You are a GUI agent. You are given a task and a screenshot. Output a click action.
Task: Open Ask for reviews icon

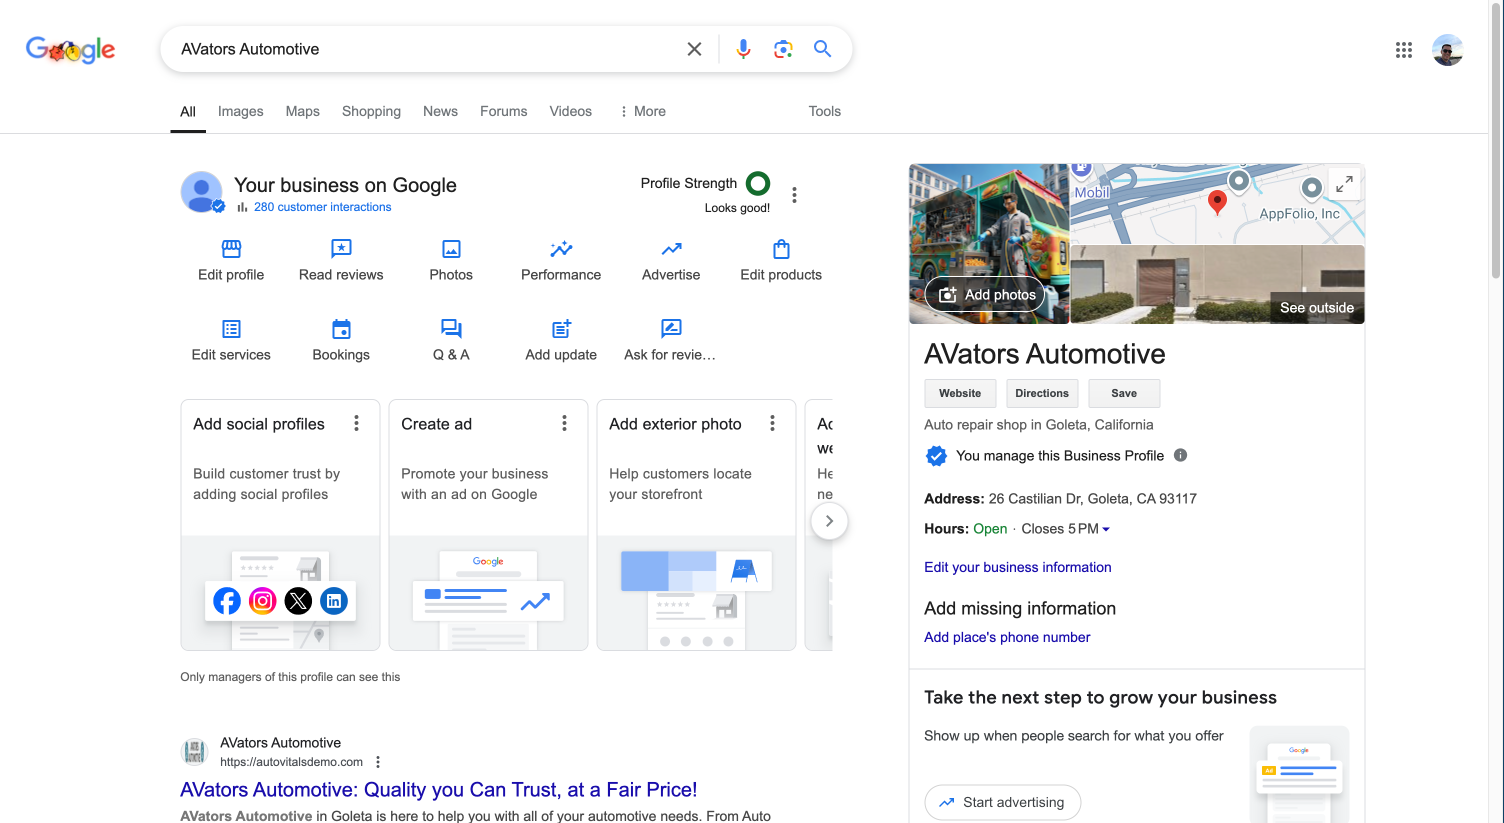(x=671, y=328)
